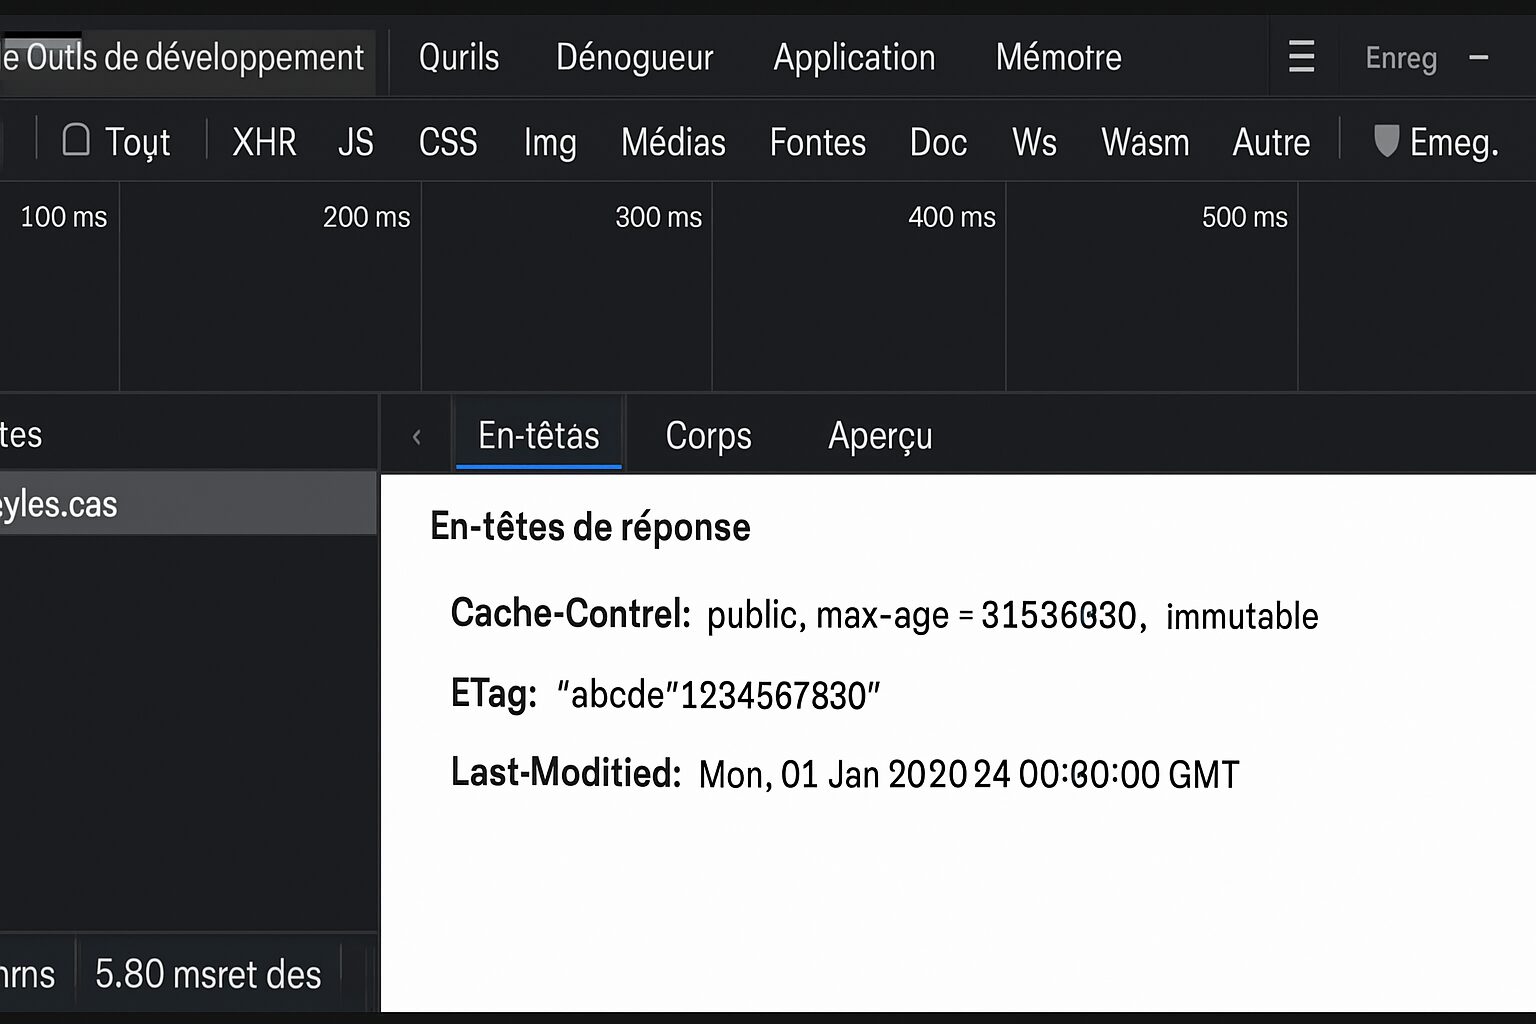Select the En-têtas tab

[539, 435]
